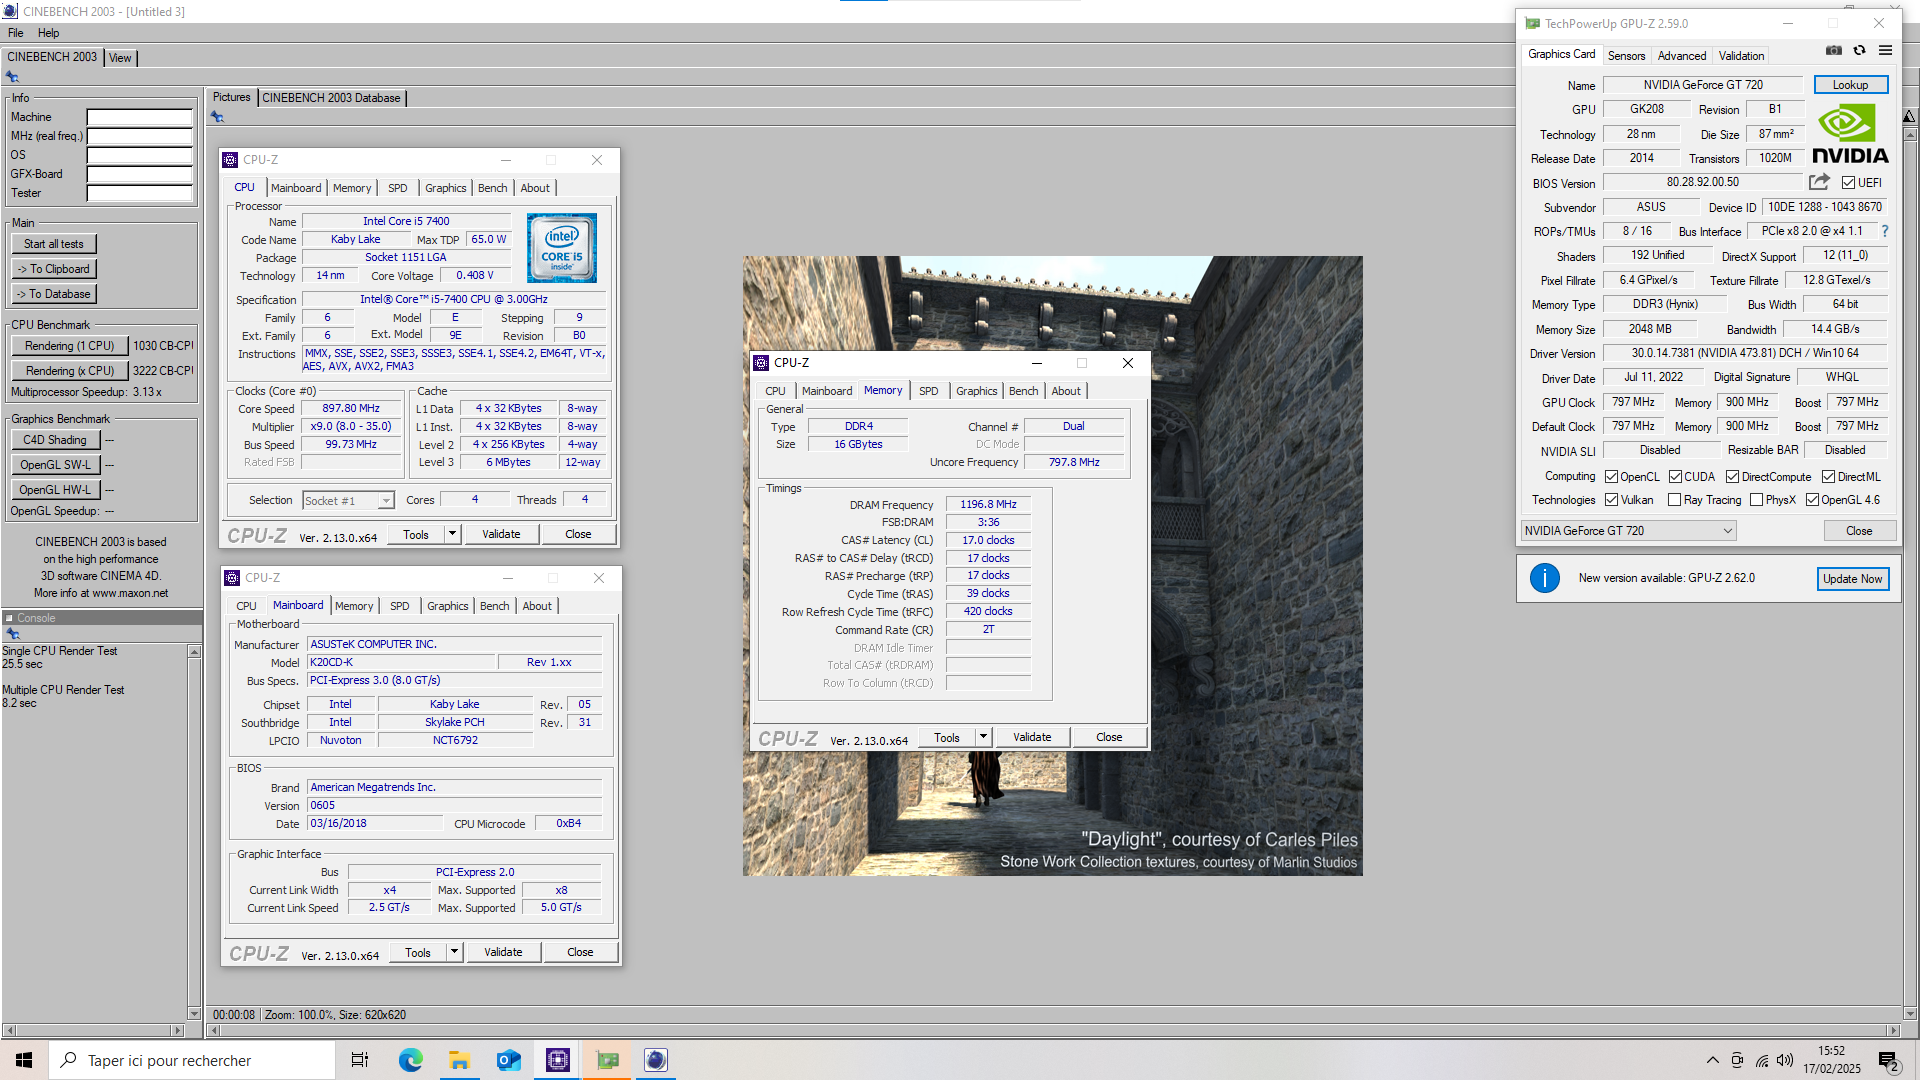The image size is (1920, 1080).
Task: Click the pin icon under the Pictures tab
Action: (217, 117)
